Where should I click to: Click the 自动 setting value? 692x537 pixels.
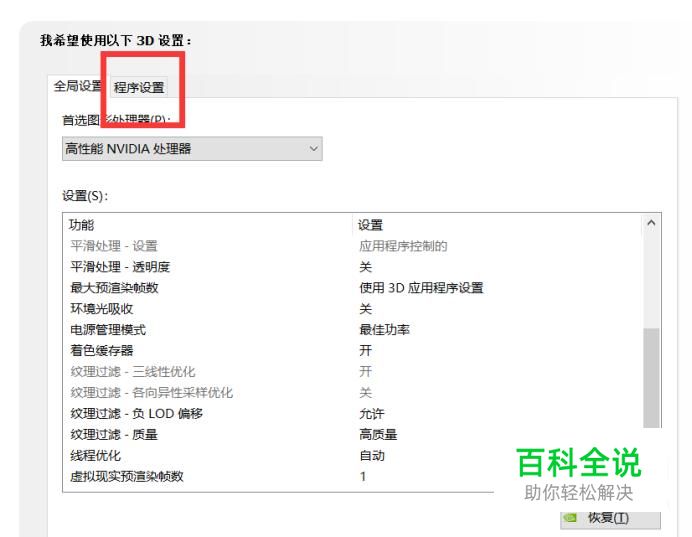click(x=372, y=455)
